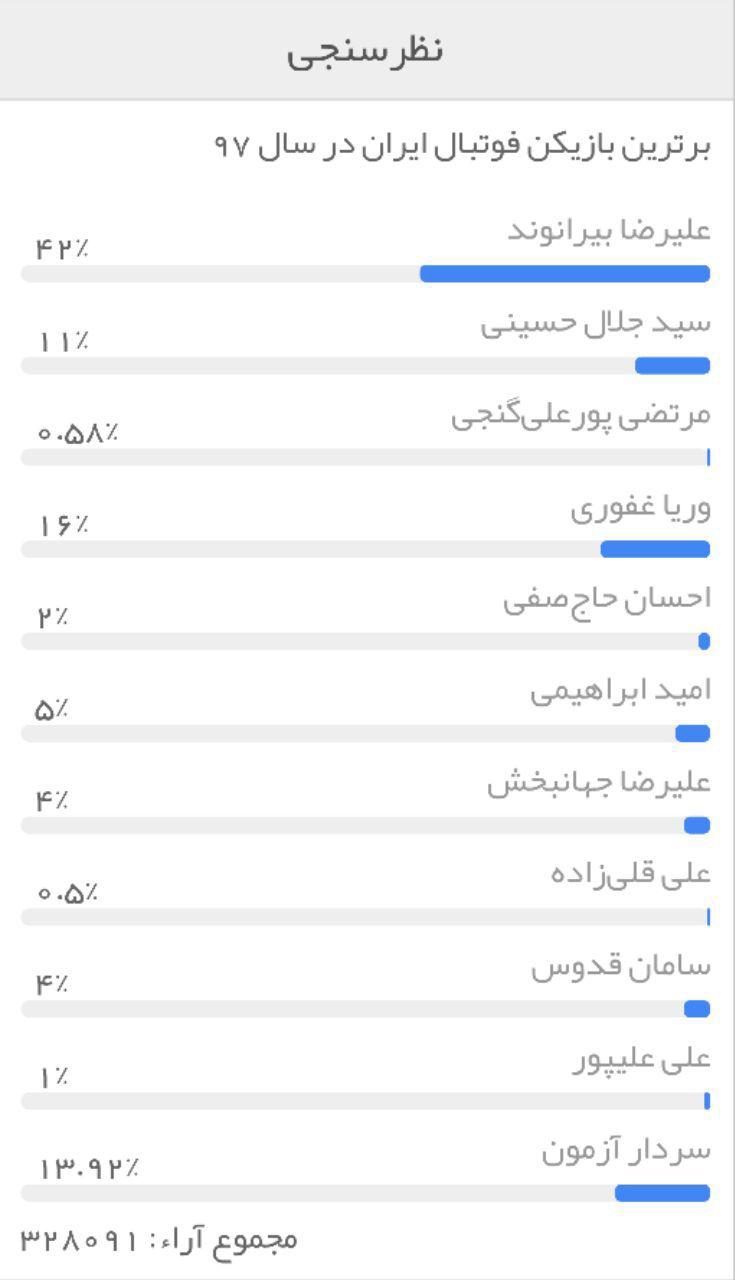Vote for وریا غفوری option
Screen dimensions: 735x1280
(640, 508)
